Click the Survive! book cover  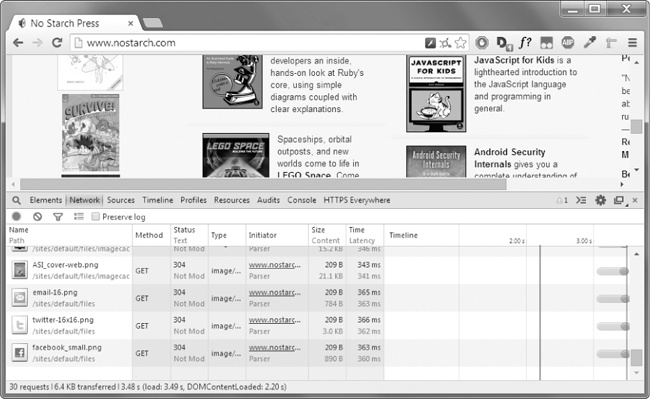pos(91,133)
